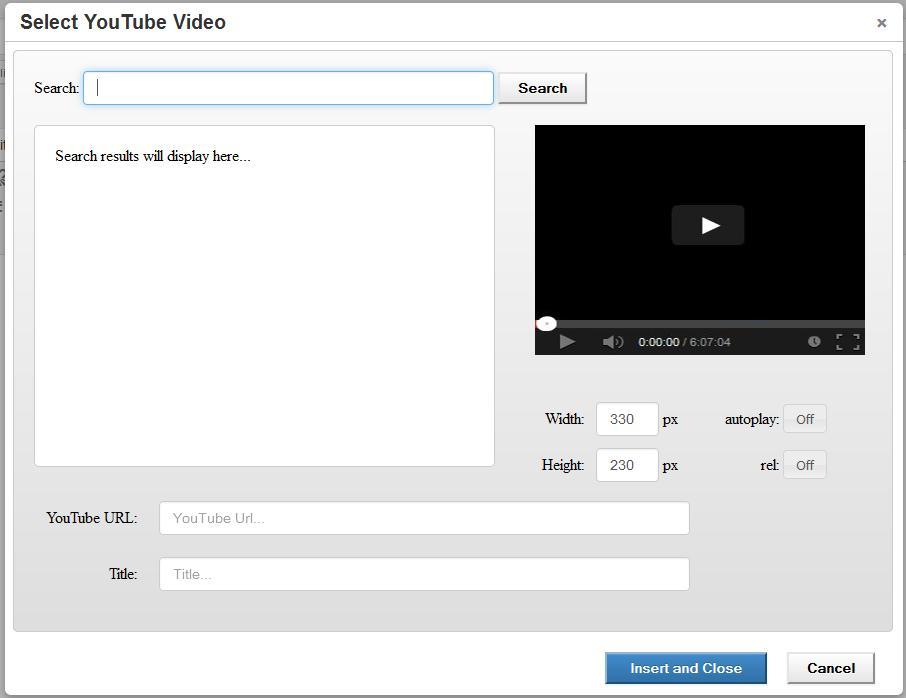The image size is (906, 698).
Task: Click the video time display 0:00:00 / 6:07:04
Action: click(x=684, y=342)
